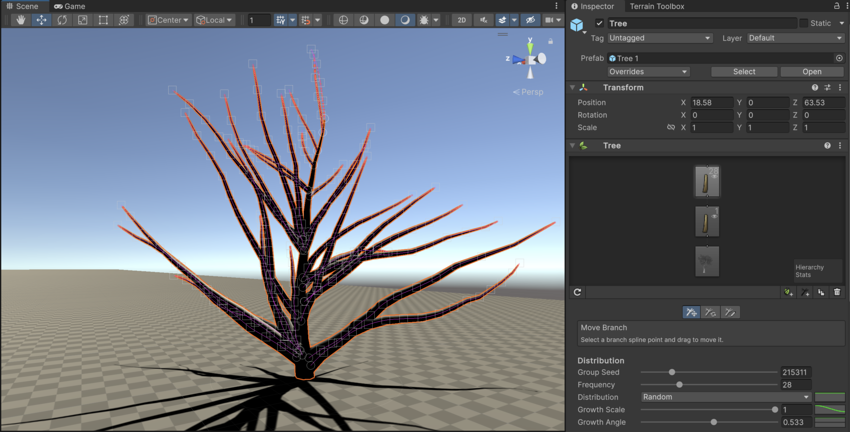Open the Tag dropdown showing Untagged

pos(659,38)
